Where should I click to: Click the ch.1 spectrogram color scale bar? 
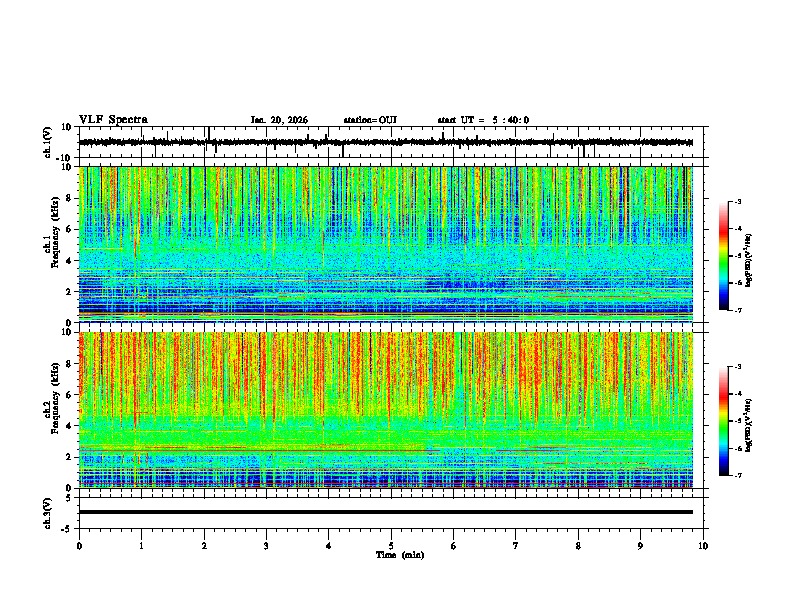(x=724, y=256)
